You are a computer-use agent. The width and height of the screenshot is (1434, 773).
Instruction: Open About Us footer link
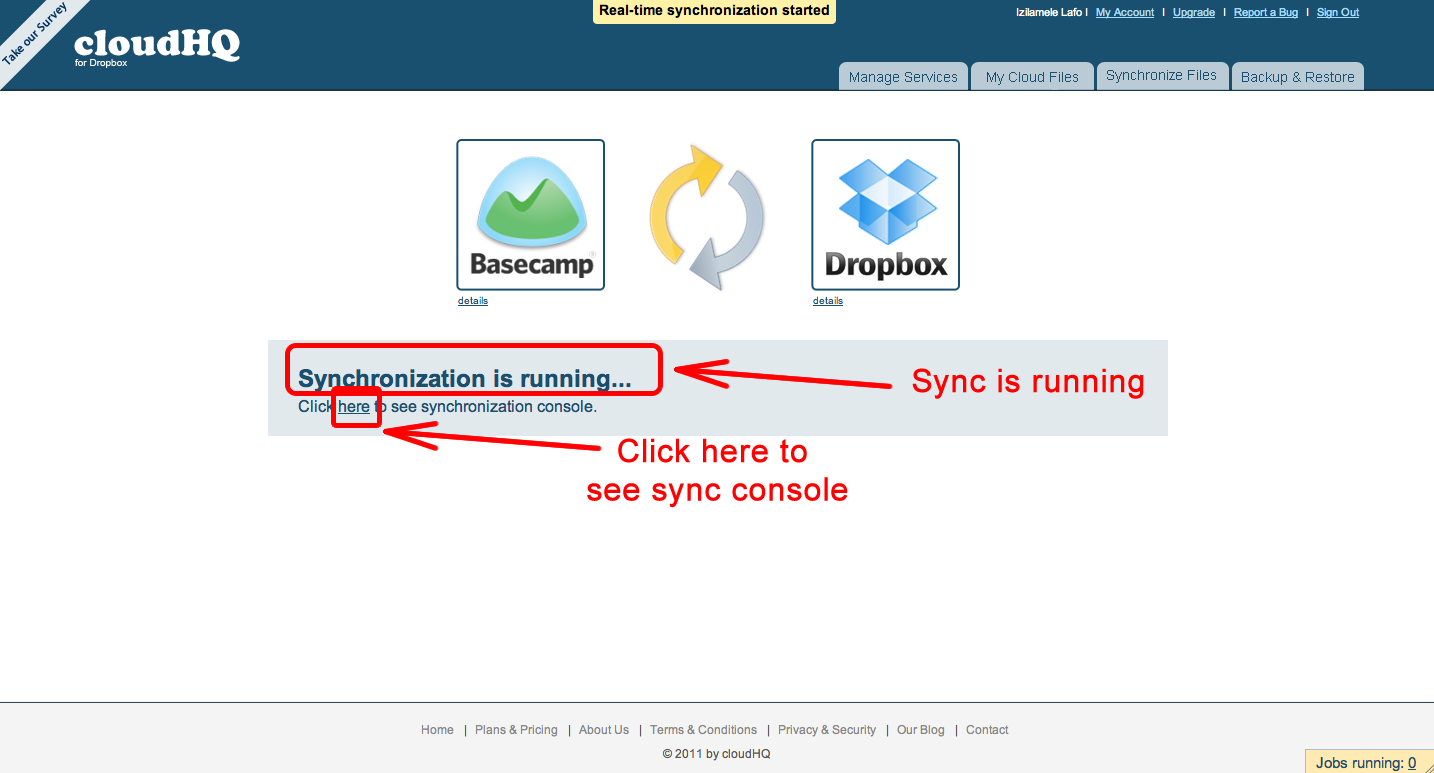[604, 730]
